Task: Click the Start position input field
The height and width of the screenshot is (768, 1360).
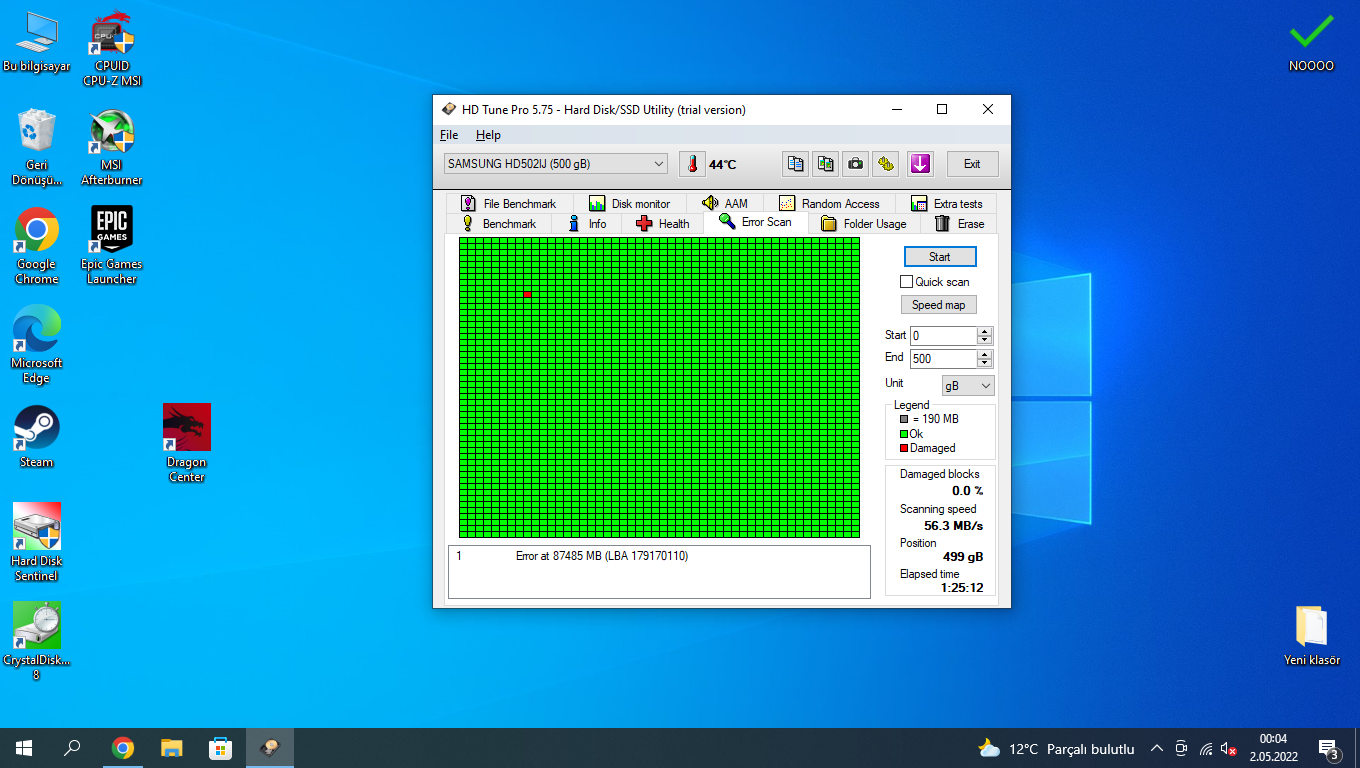Action: [943, 336]
